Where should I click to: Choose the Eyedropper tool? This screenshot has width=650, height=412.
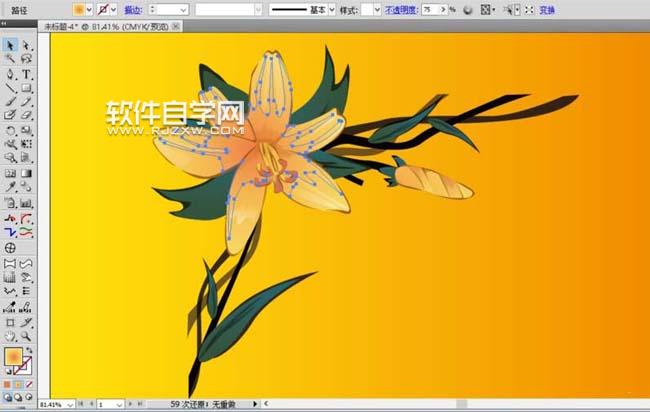coord(10,187)
